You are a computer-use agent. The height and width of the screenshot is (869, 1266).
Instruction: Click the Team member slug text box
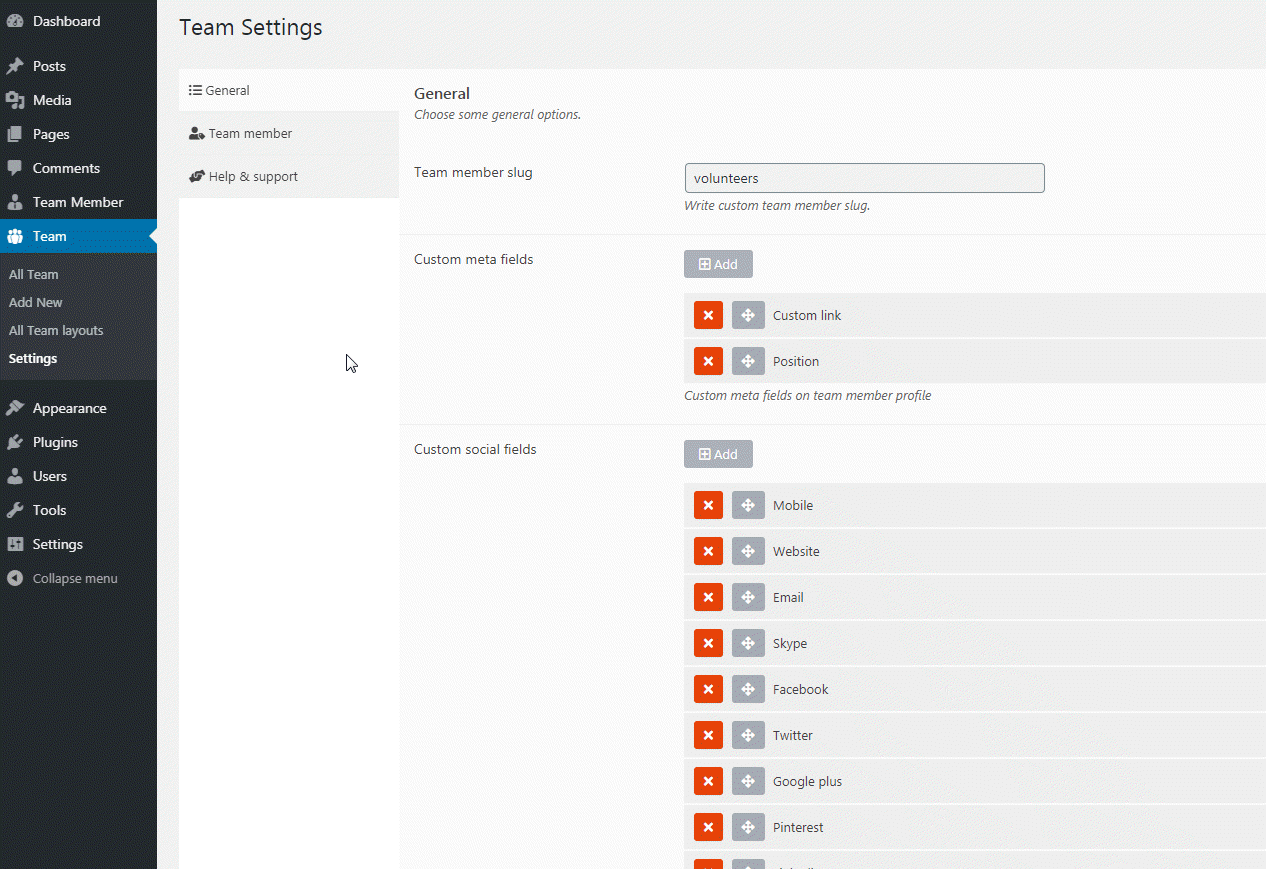[x=864, y=178]
